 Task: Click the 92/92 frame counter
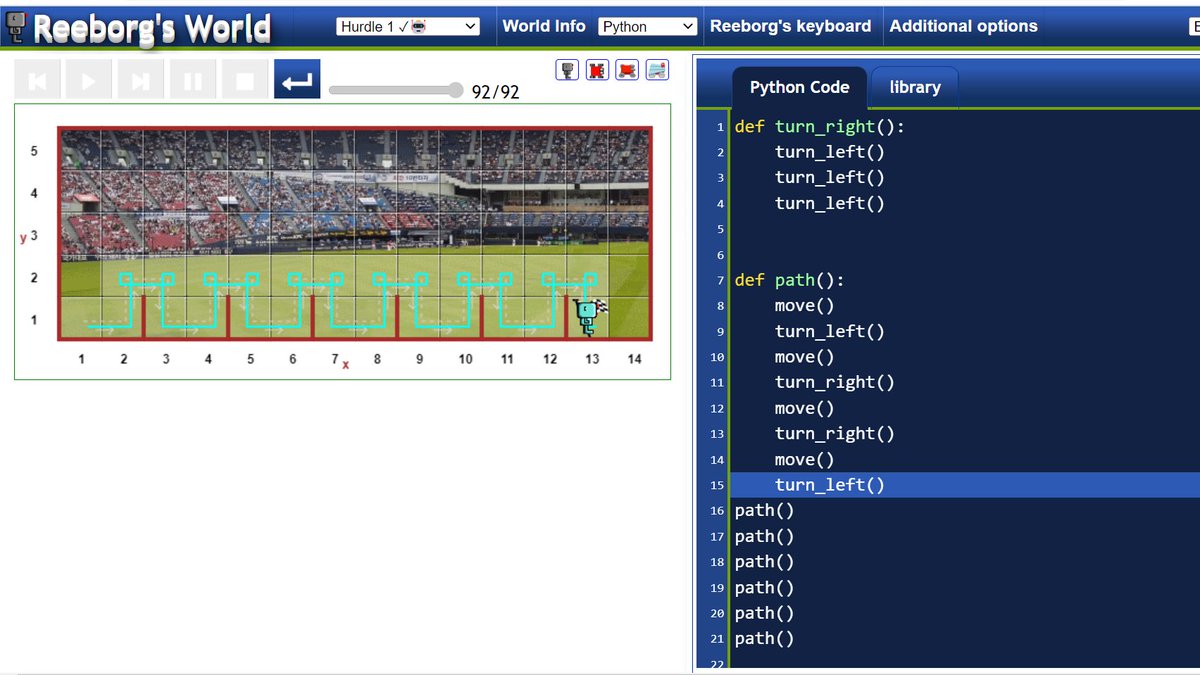[x=496, y=92]
